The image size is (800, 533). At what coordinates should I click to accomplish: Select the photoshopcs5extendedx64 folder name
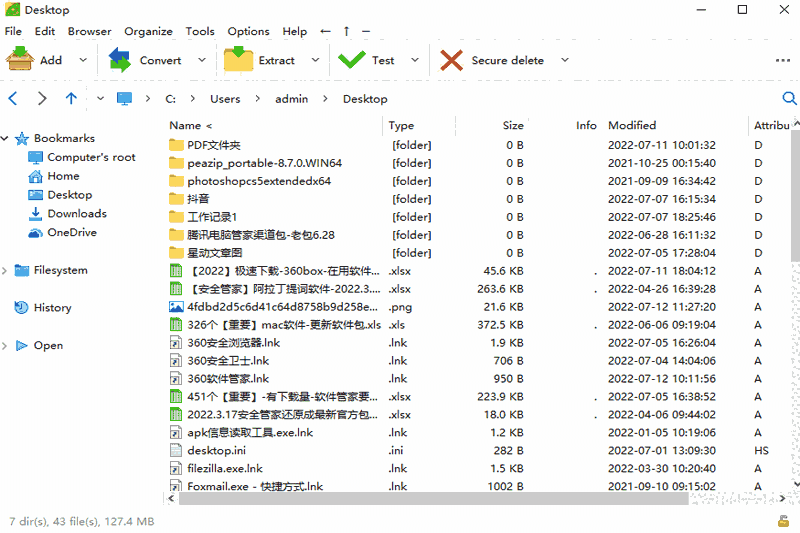coord(259,181)
